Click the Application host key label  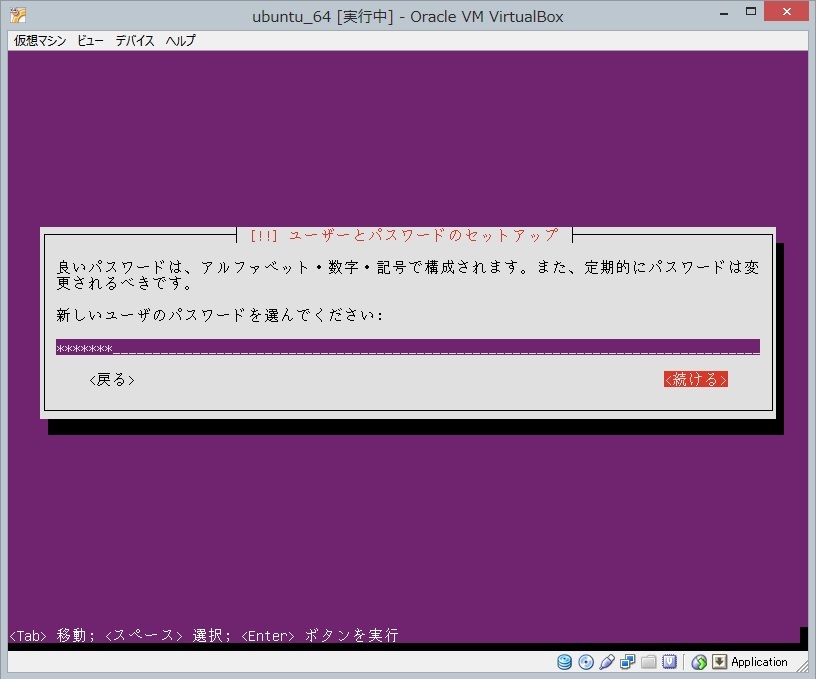pyautogui.click(x=759, y=662)
